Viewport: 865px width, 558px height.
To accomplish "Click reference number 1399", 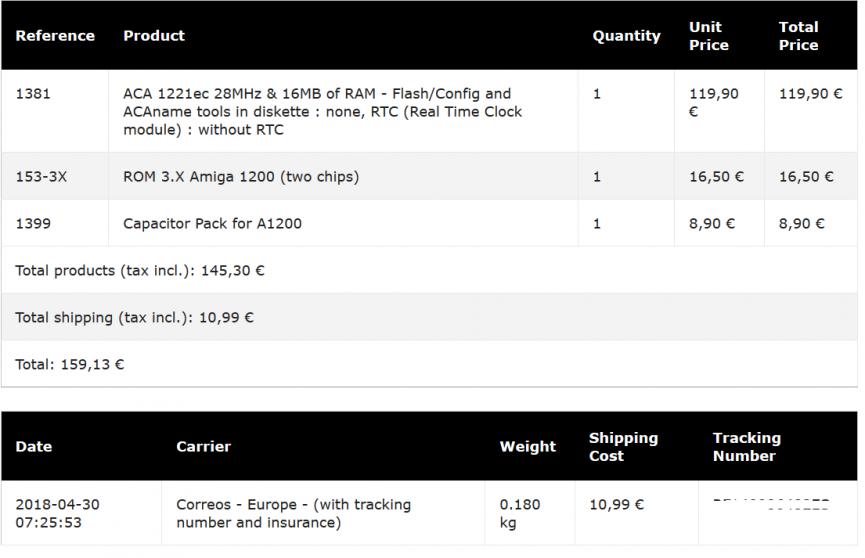I will 33,224.
